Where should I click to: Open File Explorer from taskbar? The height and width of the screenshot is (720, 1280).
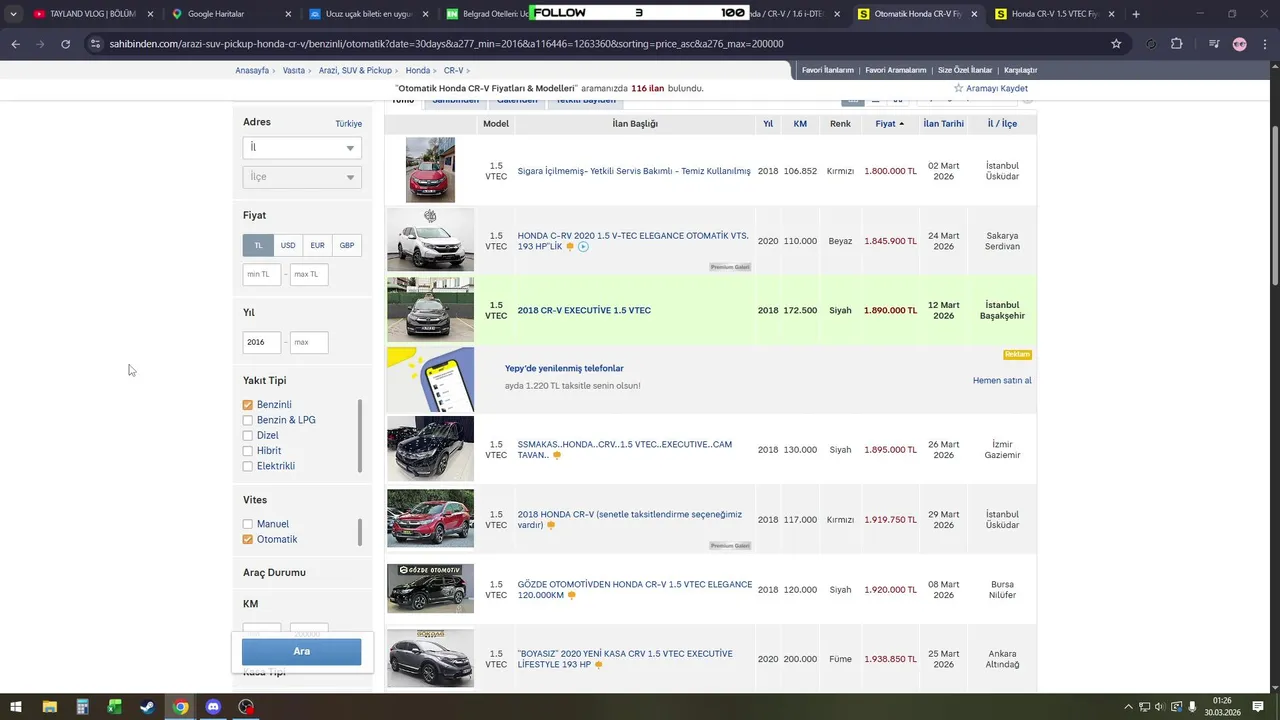pos(49,707)
